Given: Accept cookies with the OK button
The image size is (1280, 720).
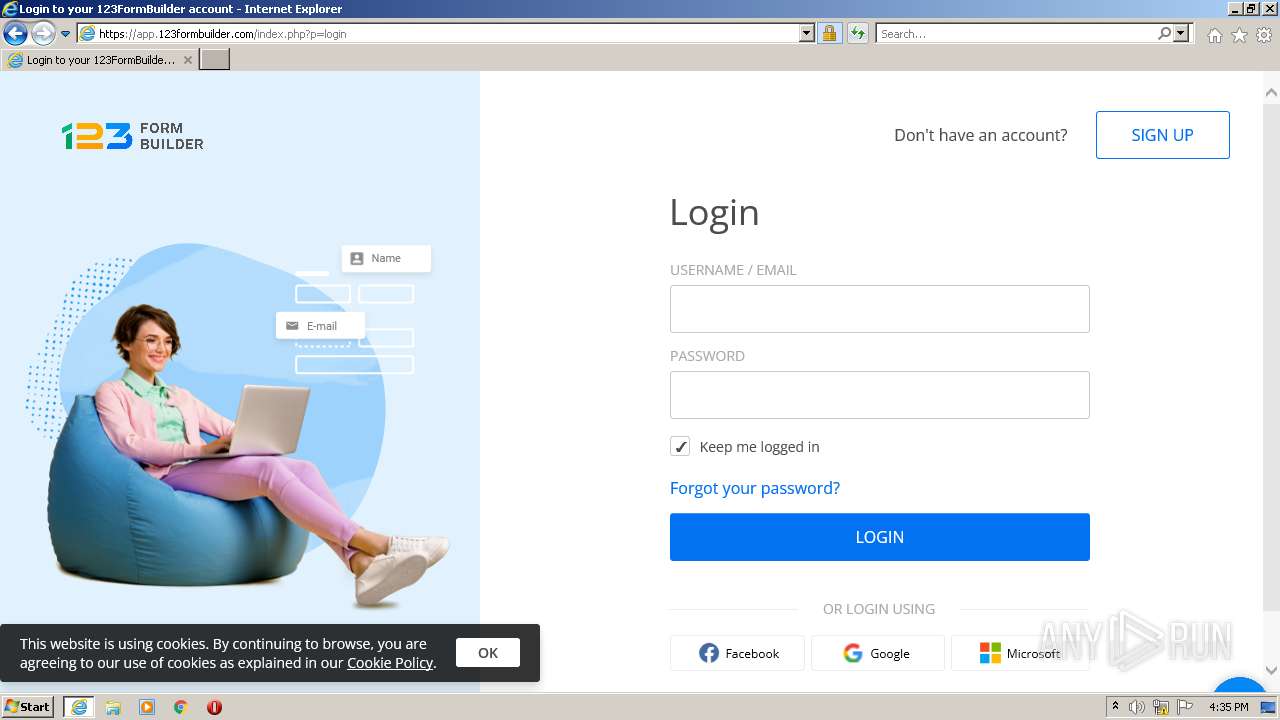Looking at the screenshot, I should [488, 653].
